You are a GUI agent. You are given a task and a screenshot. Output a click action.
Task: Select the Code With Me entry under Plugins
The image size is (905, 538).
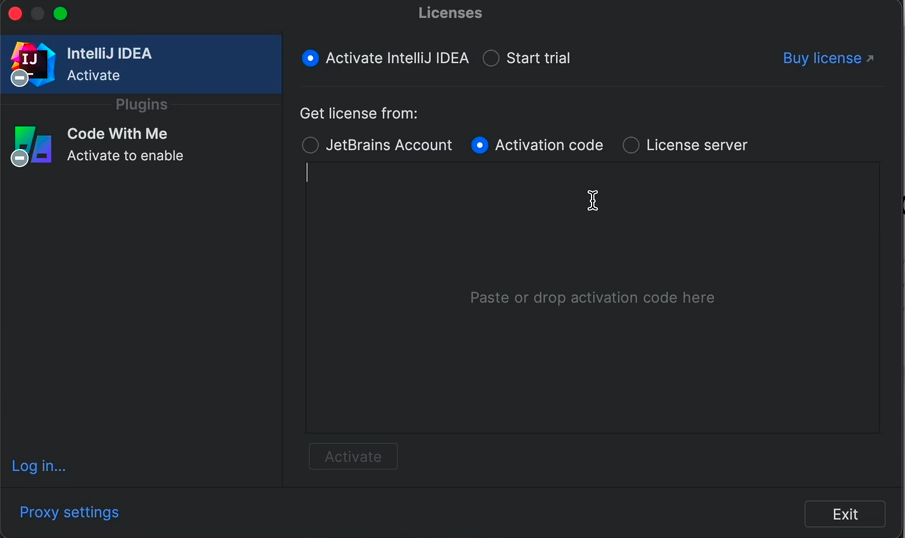click(117, 134)
